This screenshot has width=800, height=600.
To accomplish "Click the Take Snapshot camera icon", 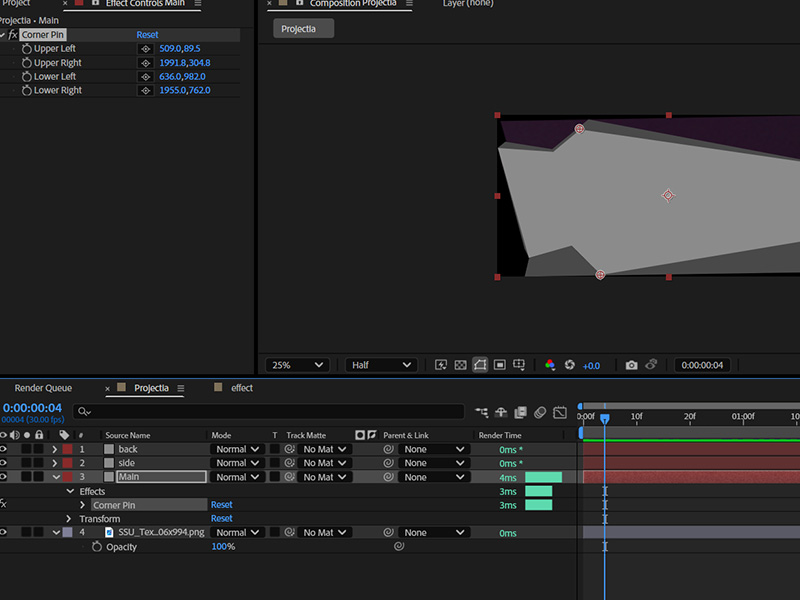I will pos(631,365).
